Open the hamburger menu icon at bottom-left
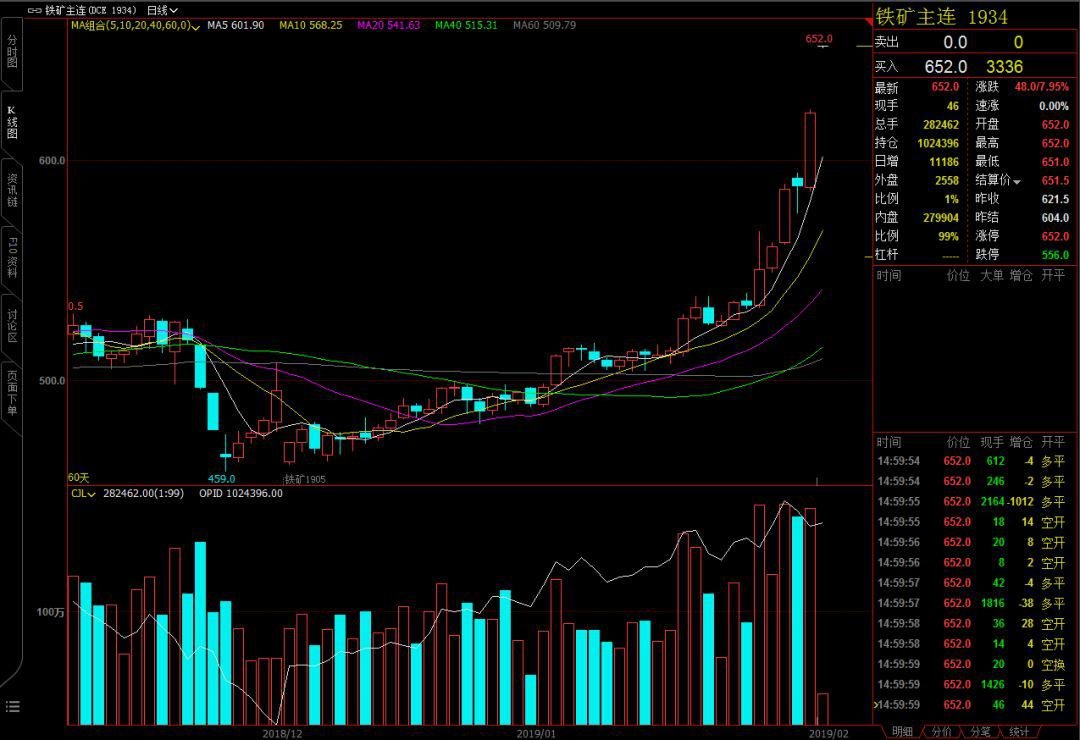Image resolution: width=1080 pixels, height=740 pixels. 12,706
